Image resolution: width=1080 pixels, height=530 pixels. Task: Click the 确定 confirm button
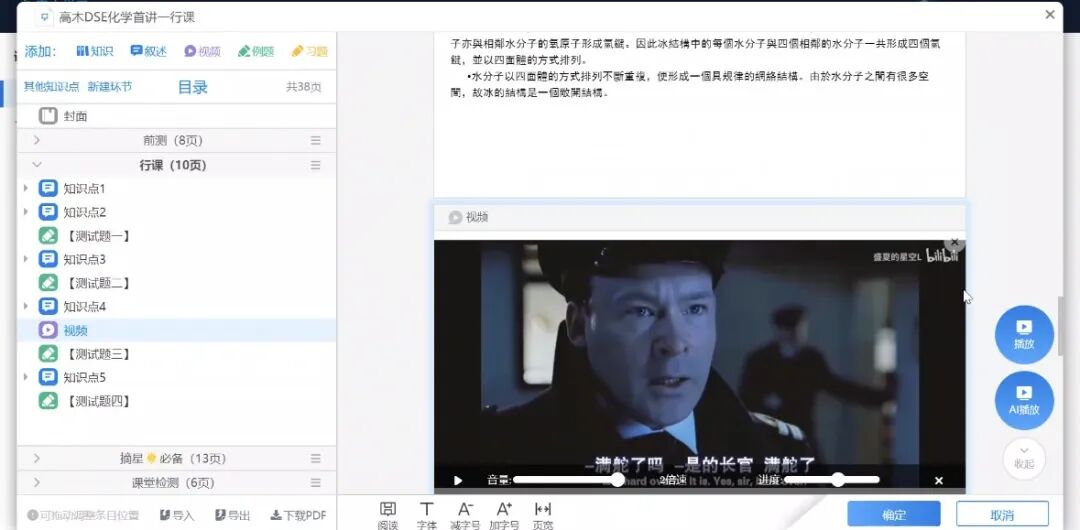click(x=894, y=514)
